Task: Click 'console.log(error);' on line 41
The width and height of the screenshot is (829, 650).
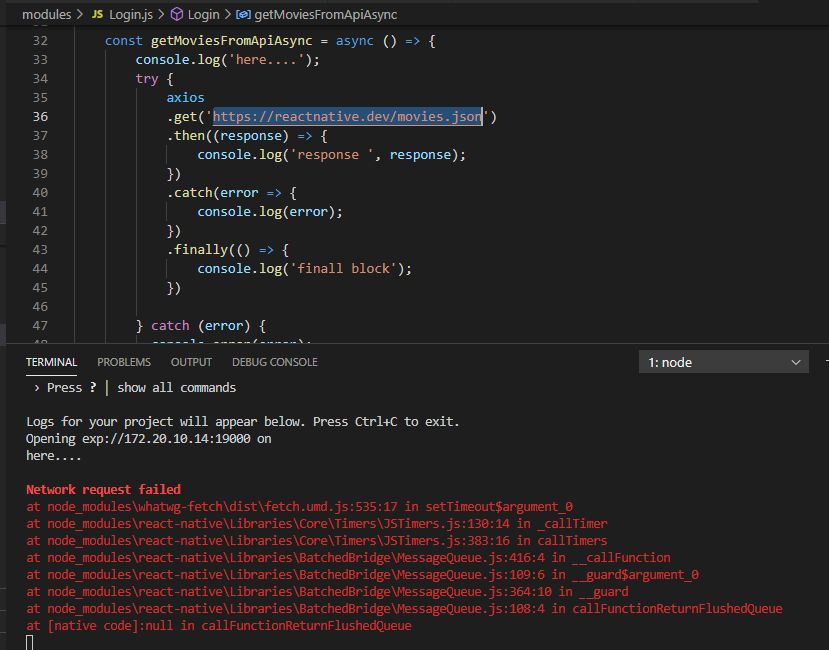Action: click(270, 212)
